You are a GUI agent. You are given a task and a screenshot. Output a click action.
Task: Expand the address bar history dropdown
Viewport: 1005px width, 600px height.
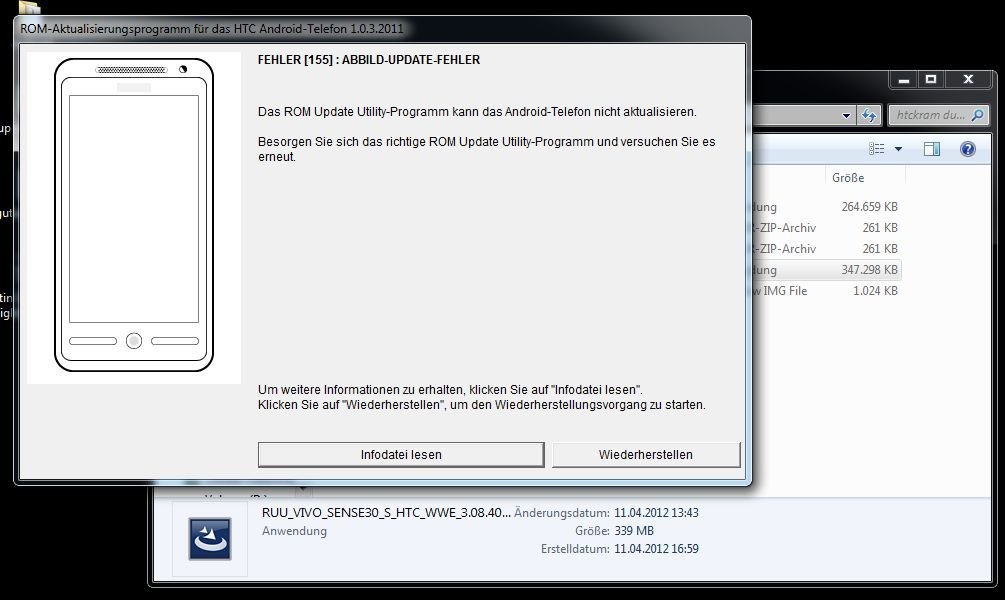point(846,116)
